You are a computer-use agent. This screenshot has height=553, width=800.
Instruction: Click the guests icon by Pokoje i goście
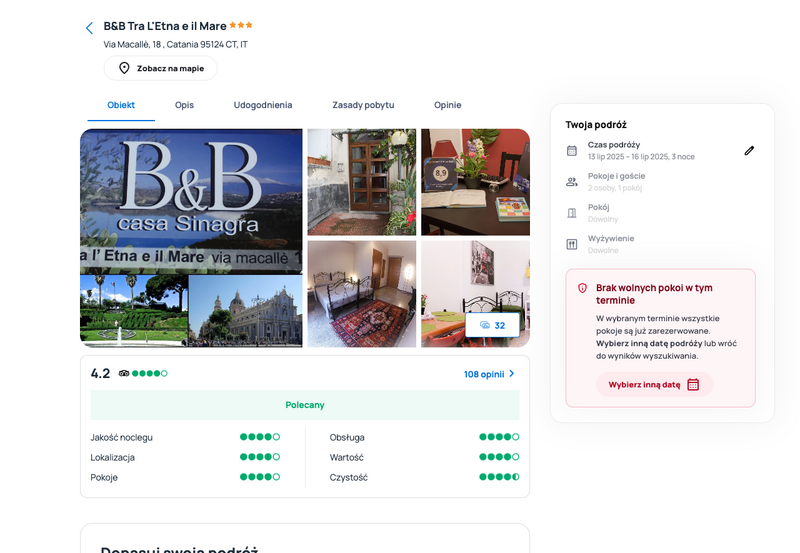pos(572,182)
